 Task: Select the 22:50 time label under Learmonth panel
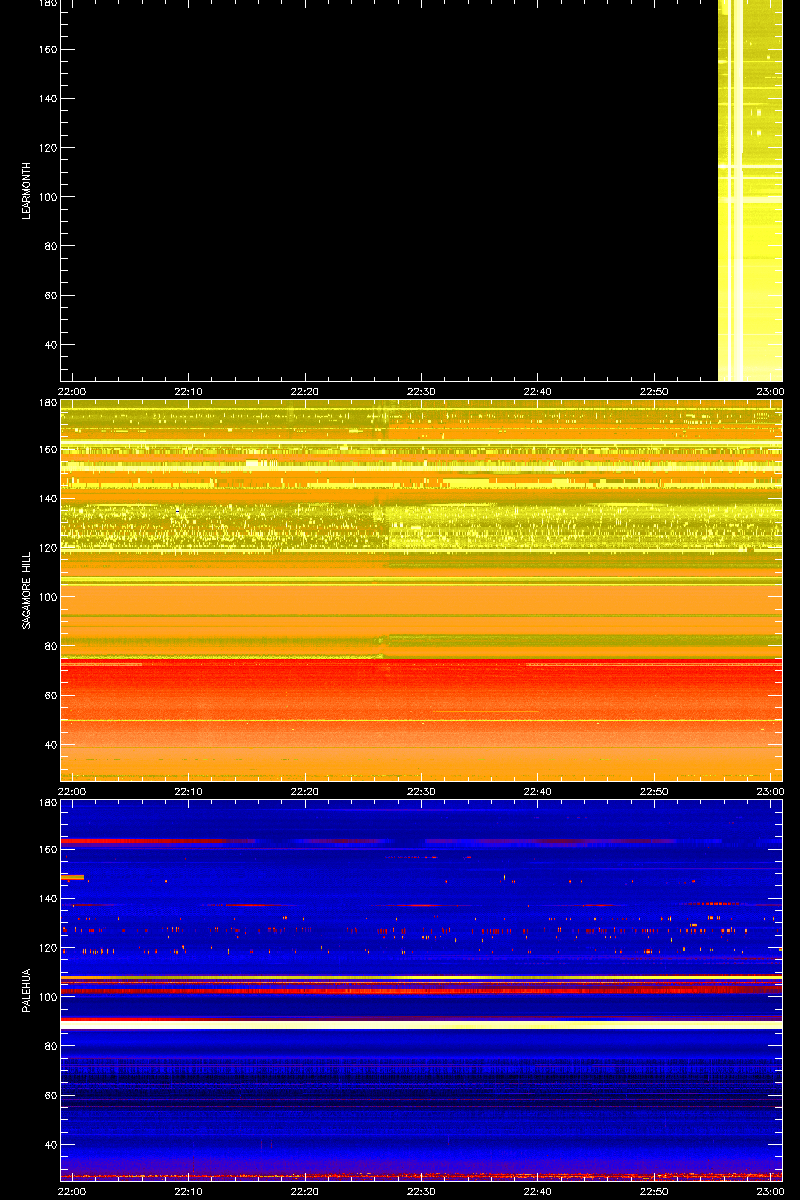point(654,391)
